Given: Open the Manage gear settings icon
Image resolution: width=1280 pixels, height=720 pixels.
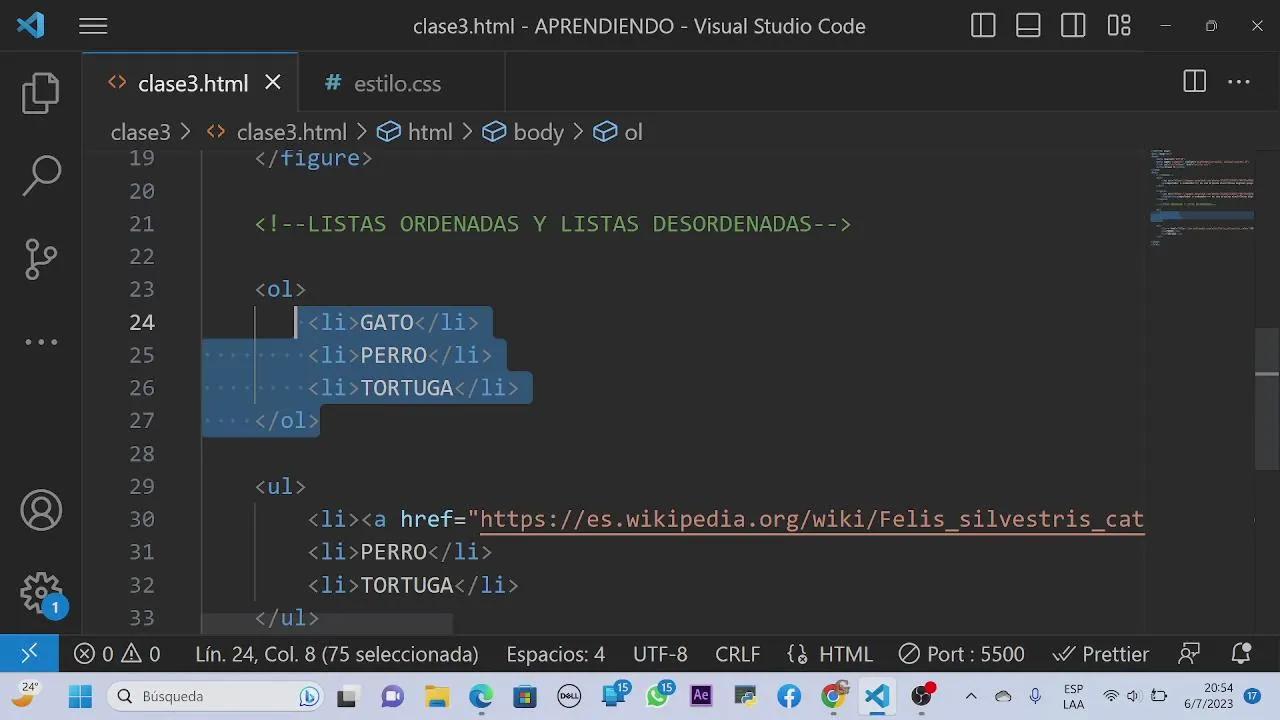Looking at the screenshot, I should click(x=41, y=593).
